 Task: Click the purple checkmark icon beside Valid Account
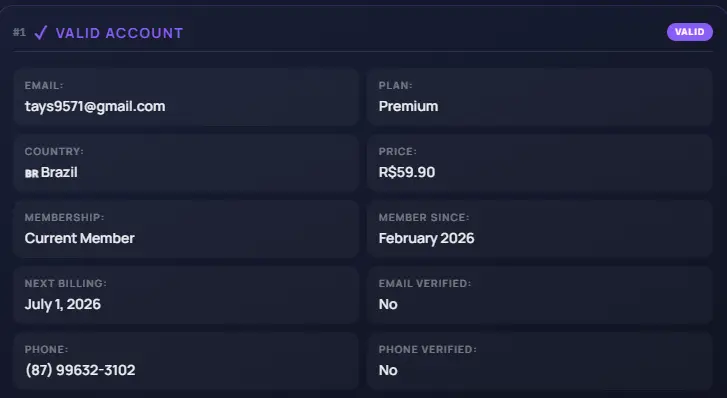tap(41, 32)
